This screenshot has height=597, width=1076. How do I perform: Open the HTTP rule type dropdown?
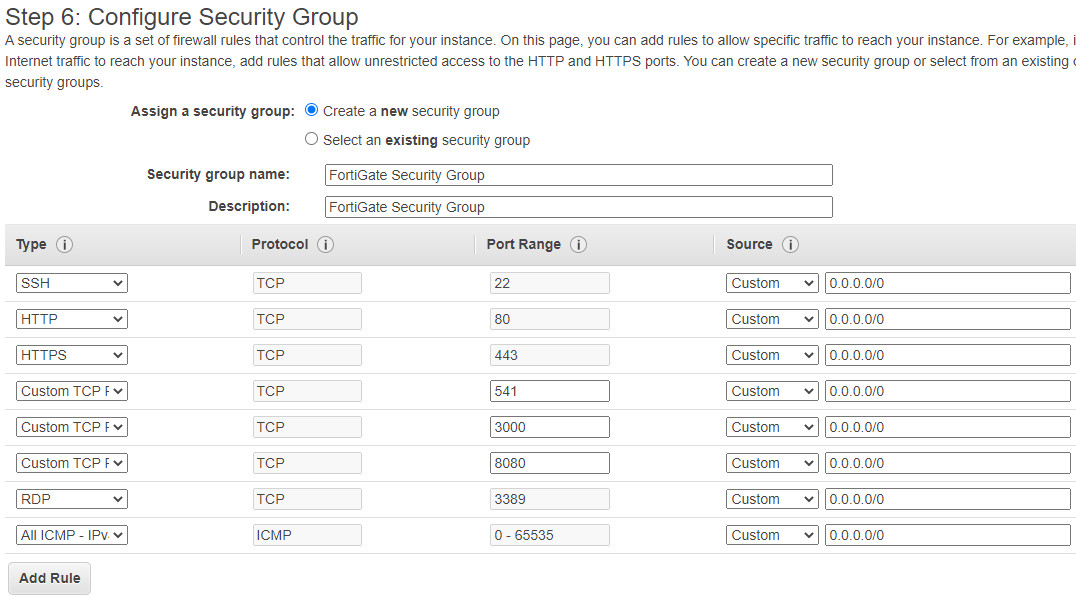(72, 319)
